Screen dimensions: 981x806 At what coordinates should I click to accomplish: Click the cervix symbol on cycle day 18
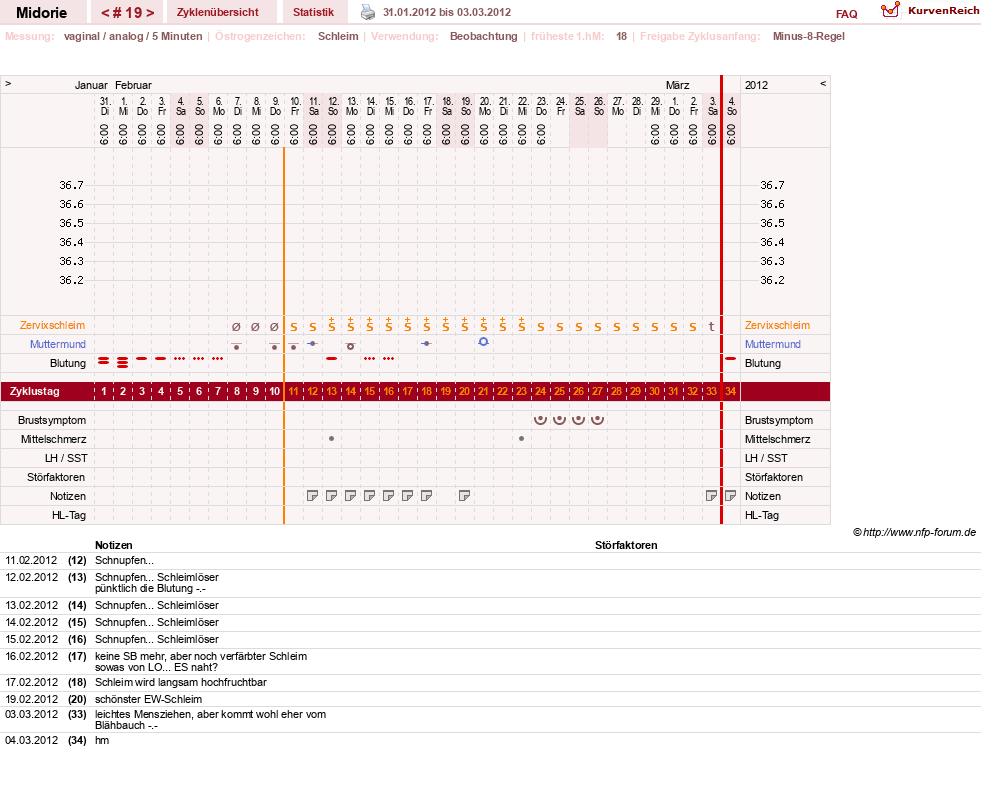426,344
